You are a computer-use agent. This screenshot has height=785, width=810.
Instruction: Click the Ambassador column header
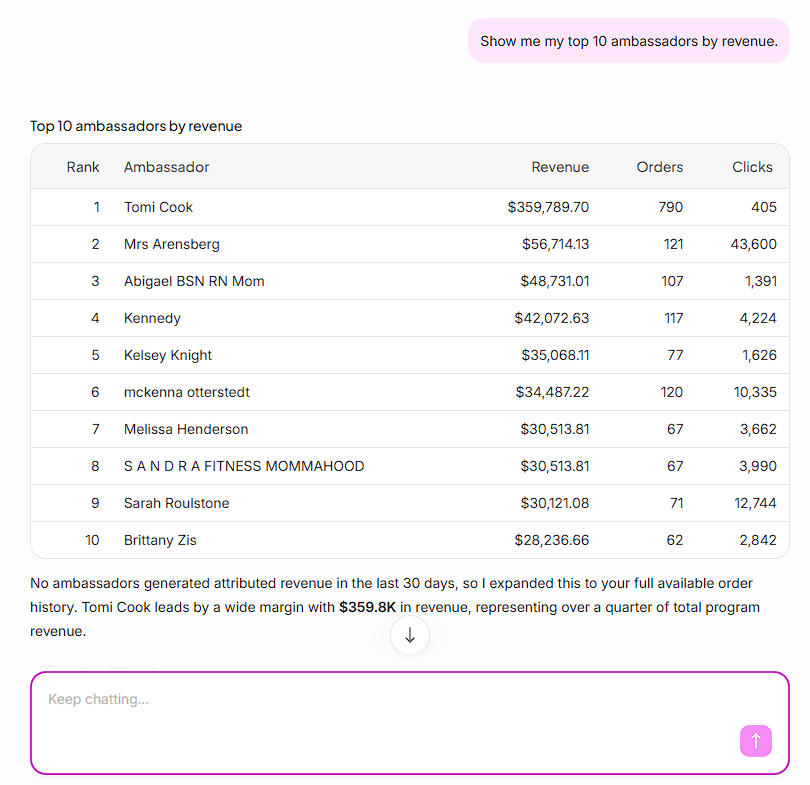pos(166,167)
